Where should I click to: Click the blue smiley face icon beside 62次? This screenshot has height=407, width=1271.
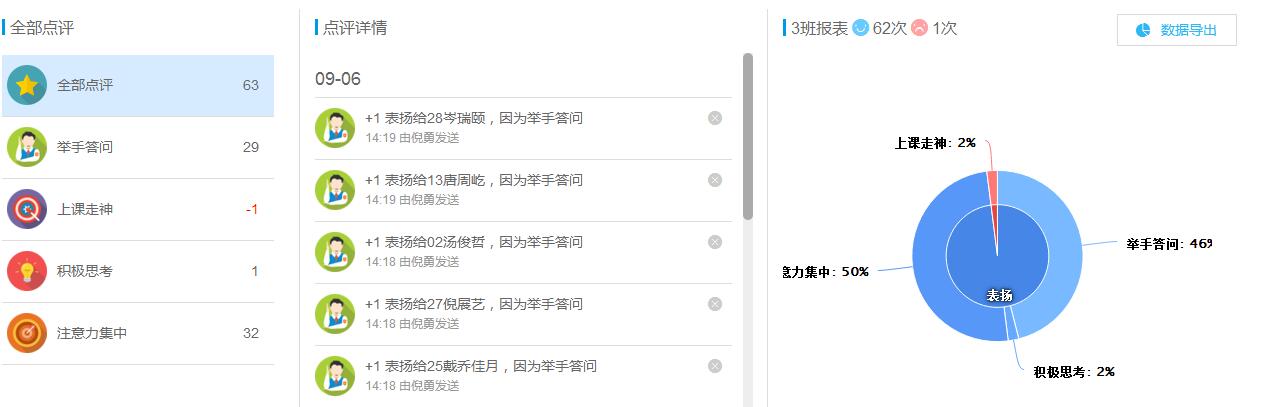click(x=860, y=28)
